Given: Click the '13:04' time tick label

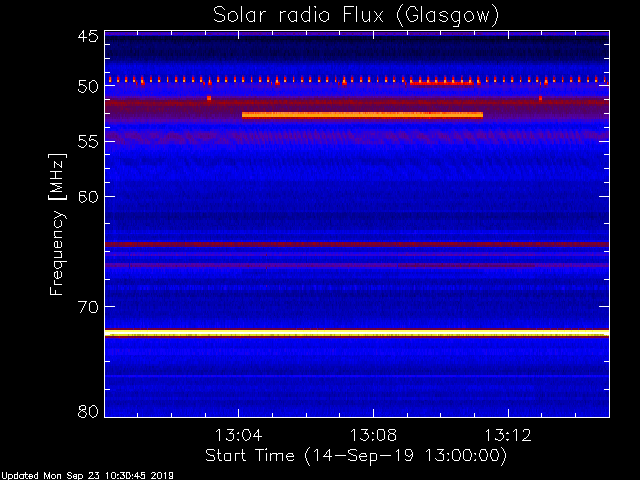Looking at the screenshot, I should [238, 435].
